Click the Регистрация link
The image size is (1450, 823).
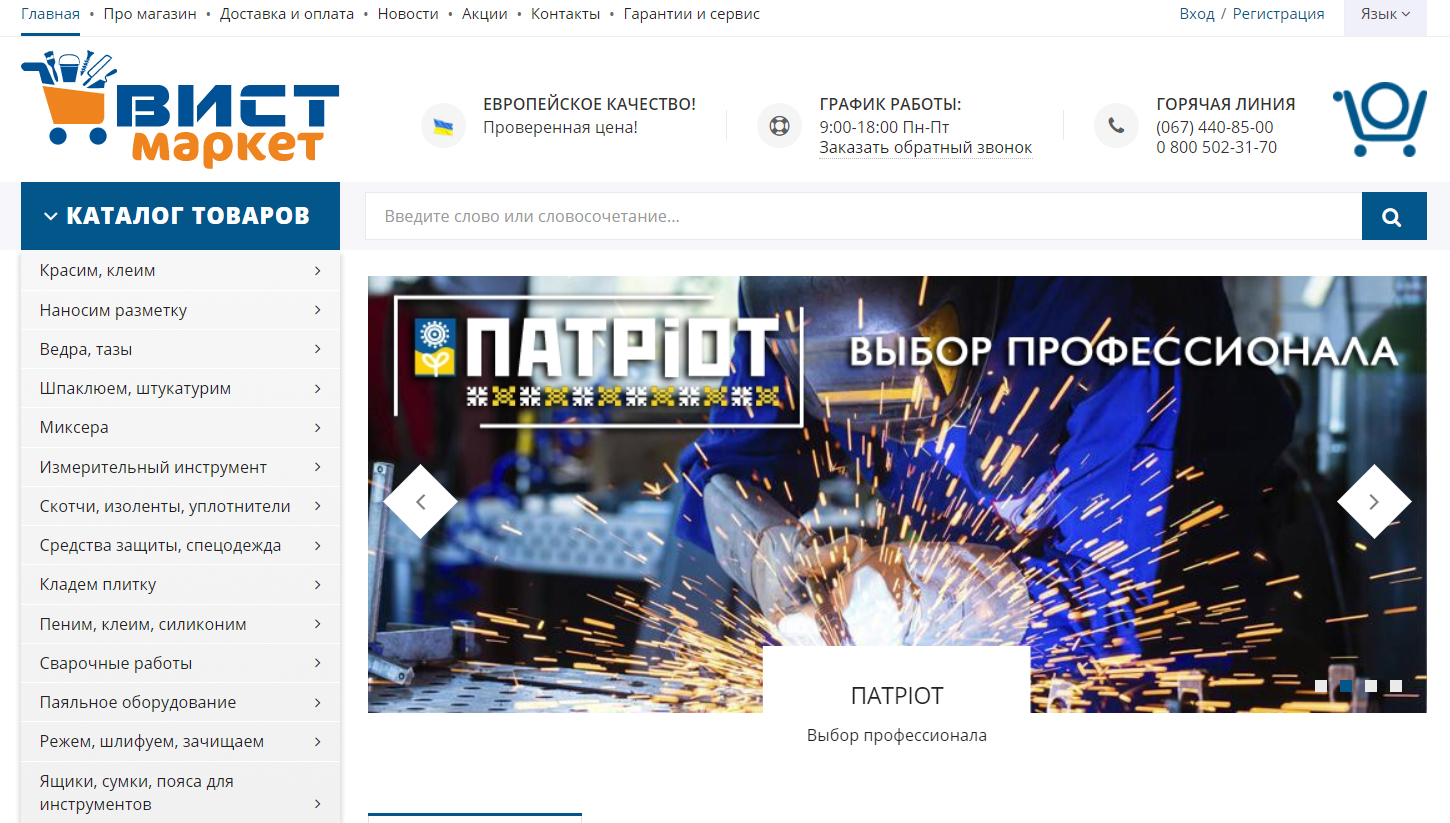tap(1278, 14)
